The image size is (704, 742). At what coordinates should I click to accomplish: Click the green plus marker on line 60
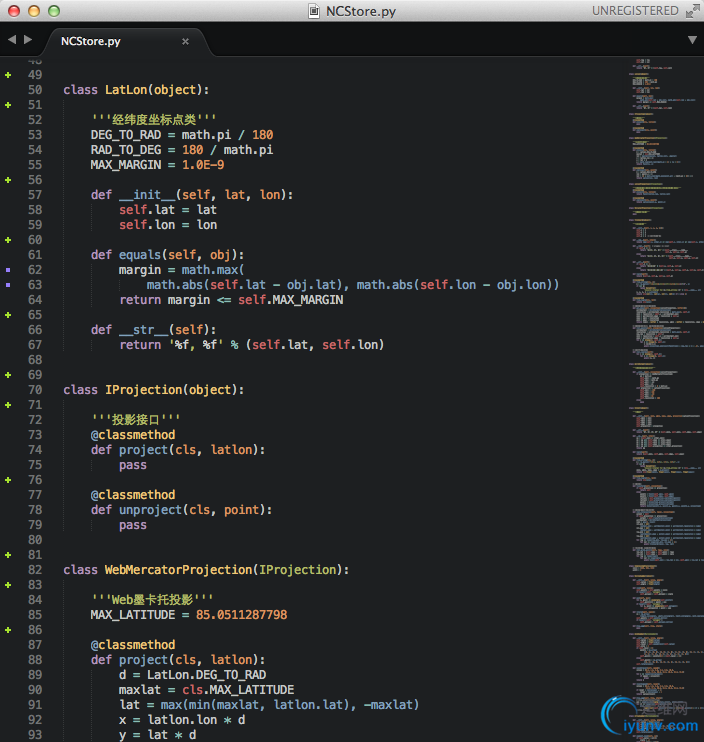coord(8,240)
